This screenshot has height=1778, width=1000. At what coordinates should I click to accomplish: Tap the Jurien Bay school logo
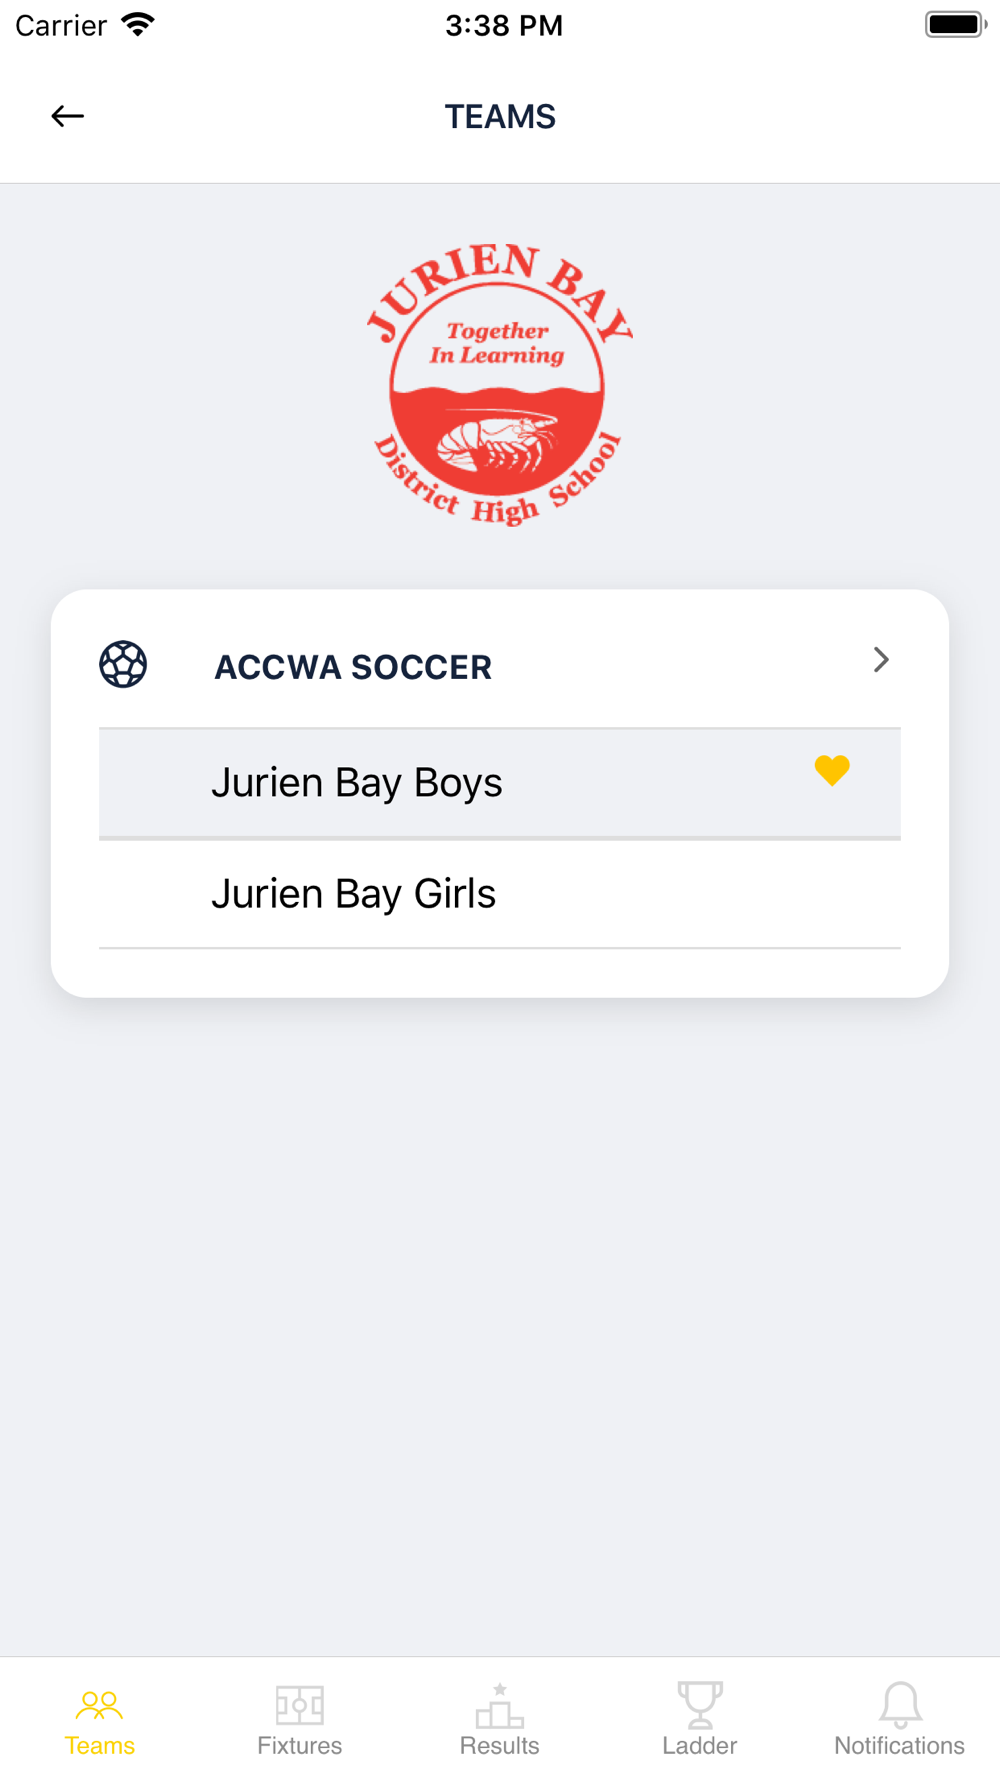(500, 385)
